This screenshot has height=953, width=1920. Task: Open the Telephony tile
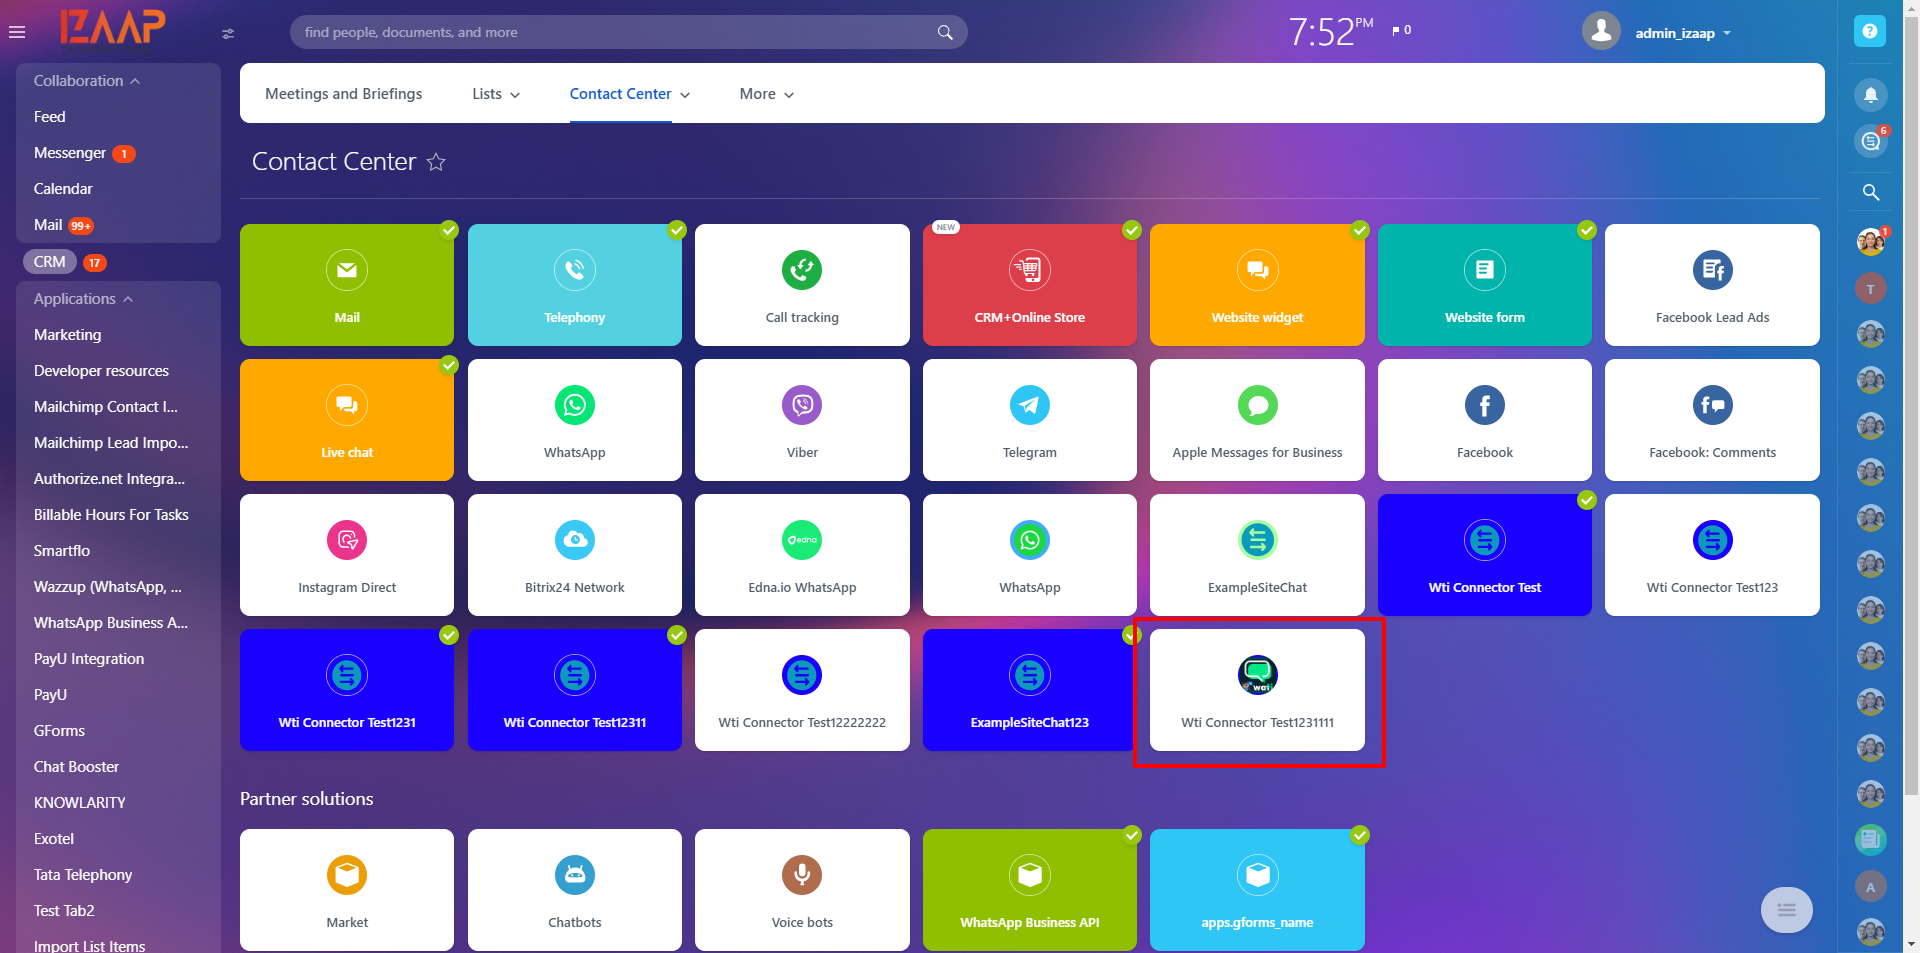pyautogui.click(x=575, y=285)
